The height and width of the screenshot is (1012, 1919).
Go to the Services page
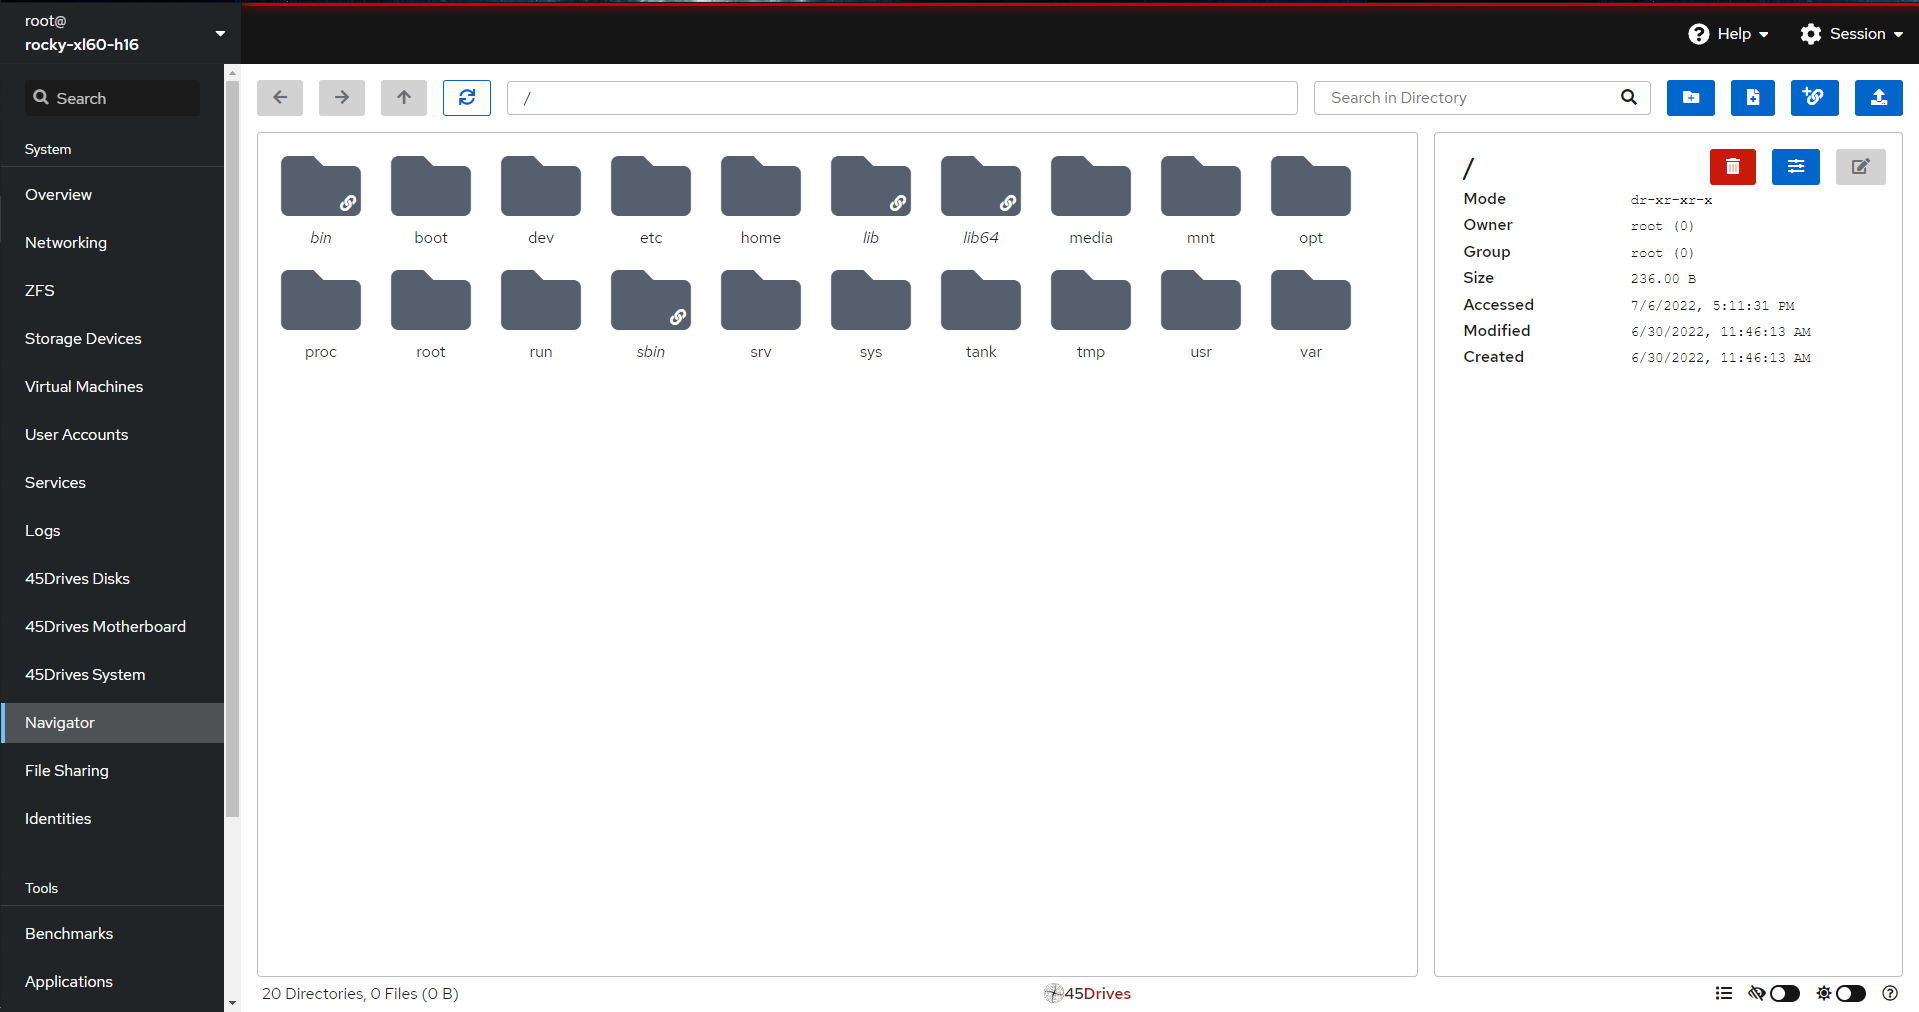coord(112,483)
